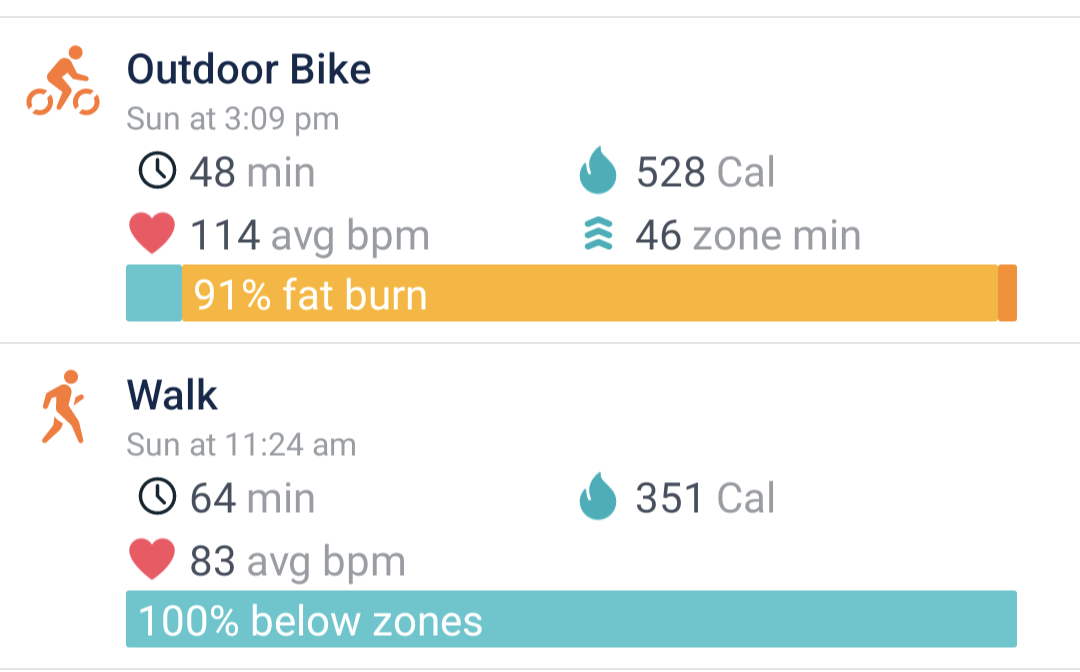Click the Sun at 11:24 am timestamp
The height and width of the screenshot is (672, 1080).
tap(241, 445)
